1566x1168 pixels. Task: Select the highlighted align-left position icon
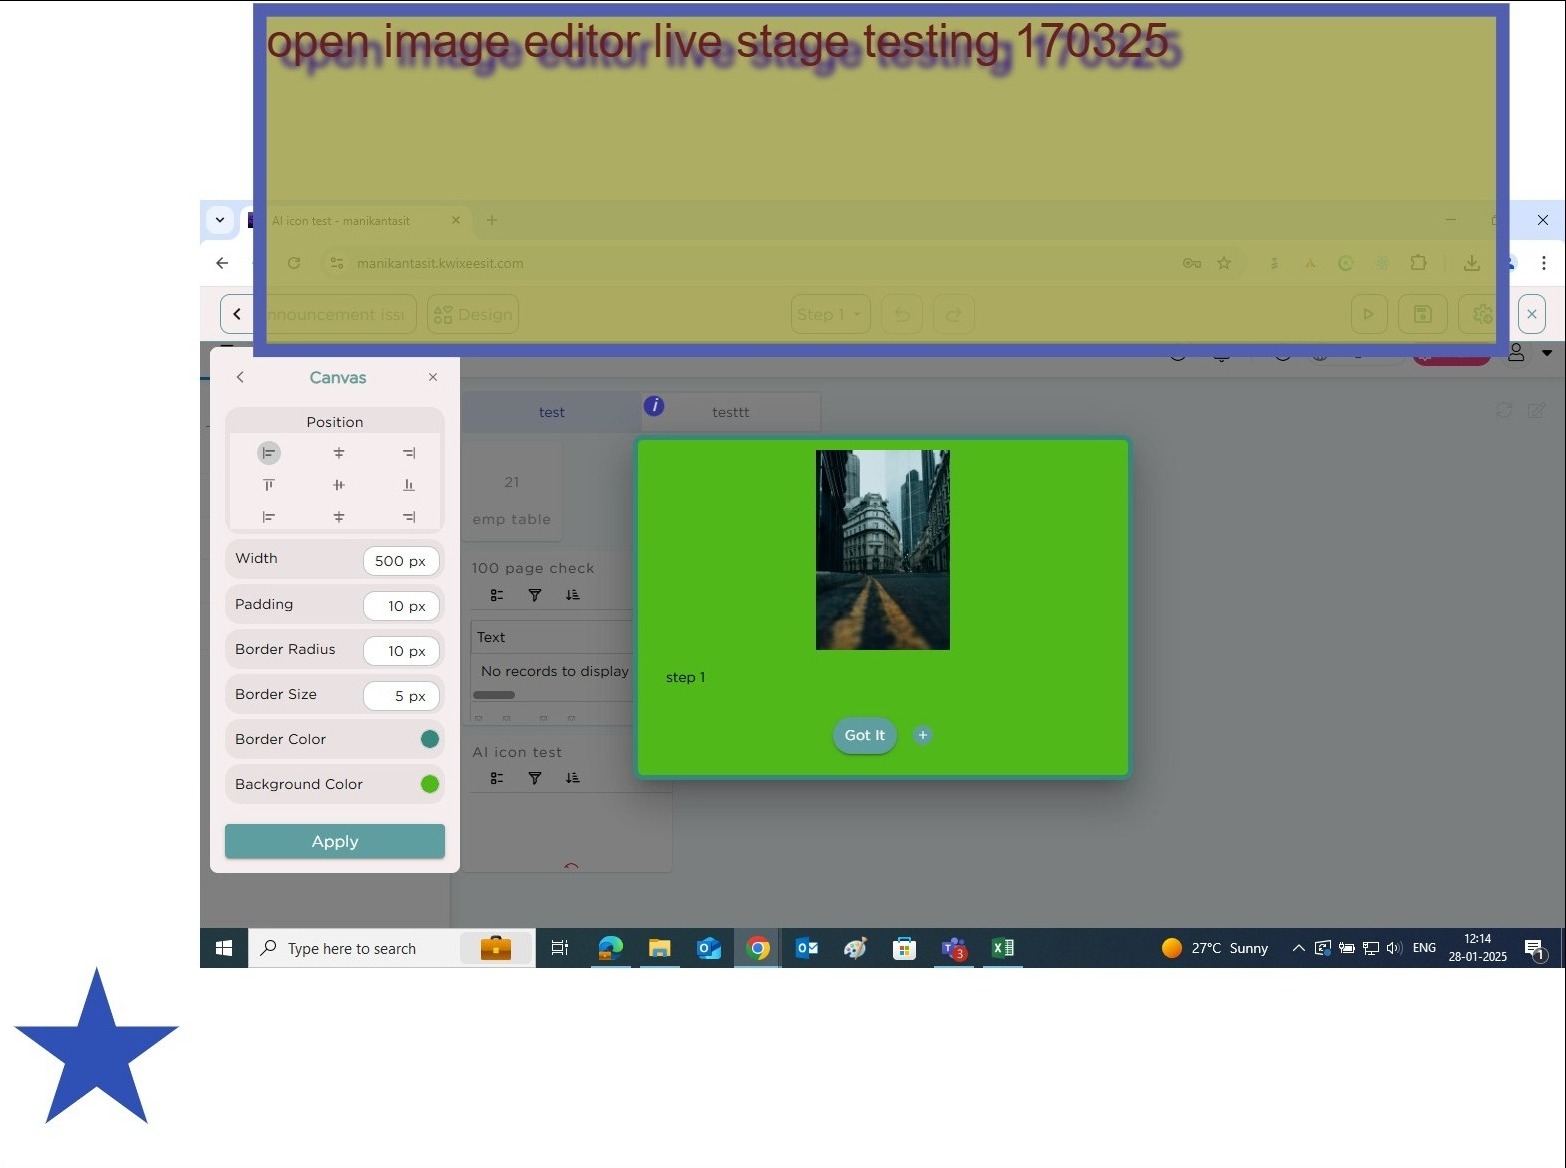tap(269, 453)
